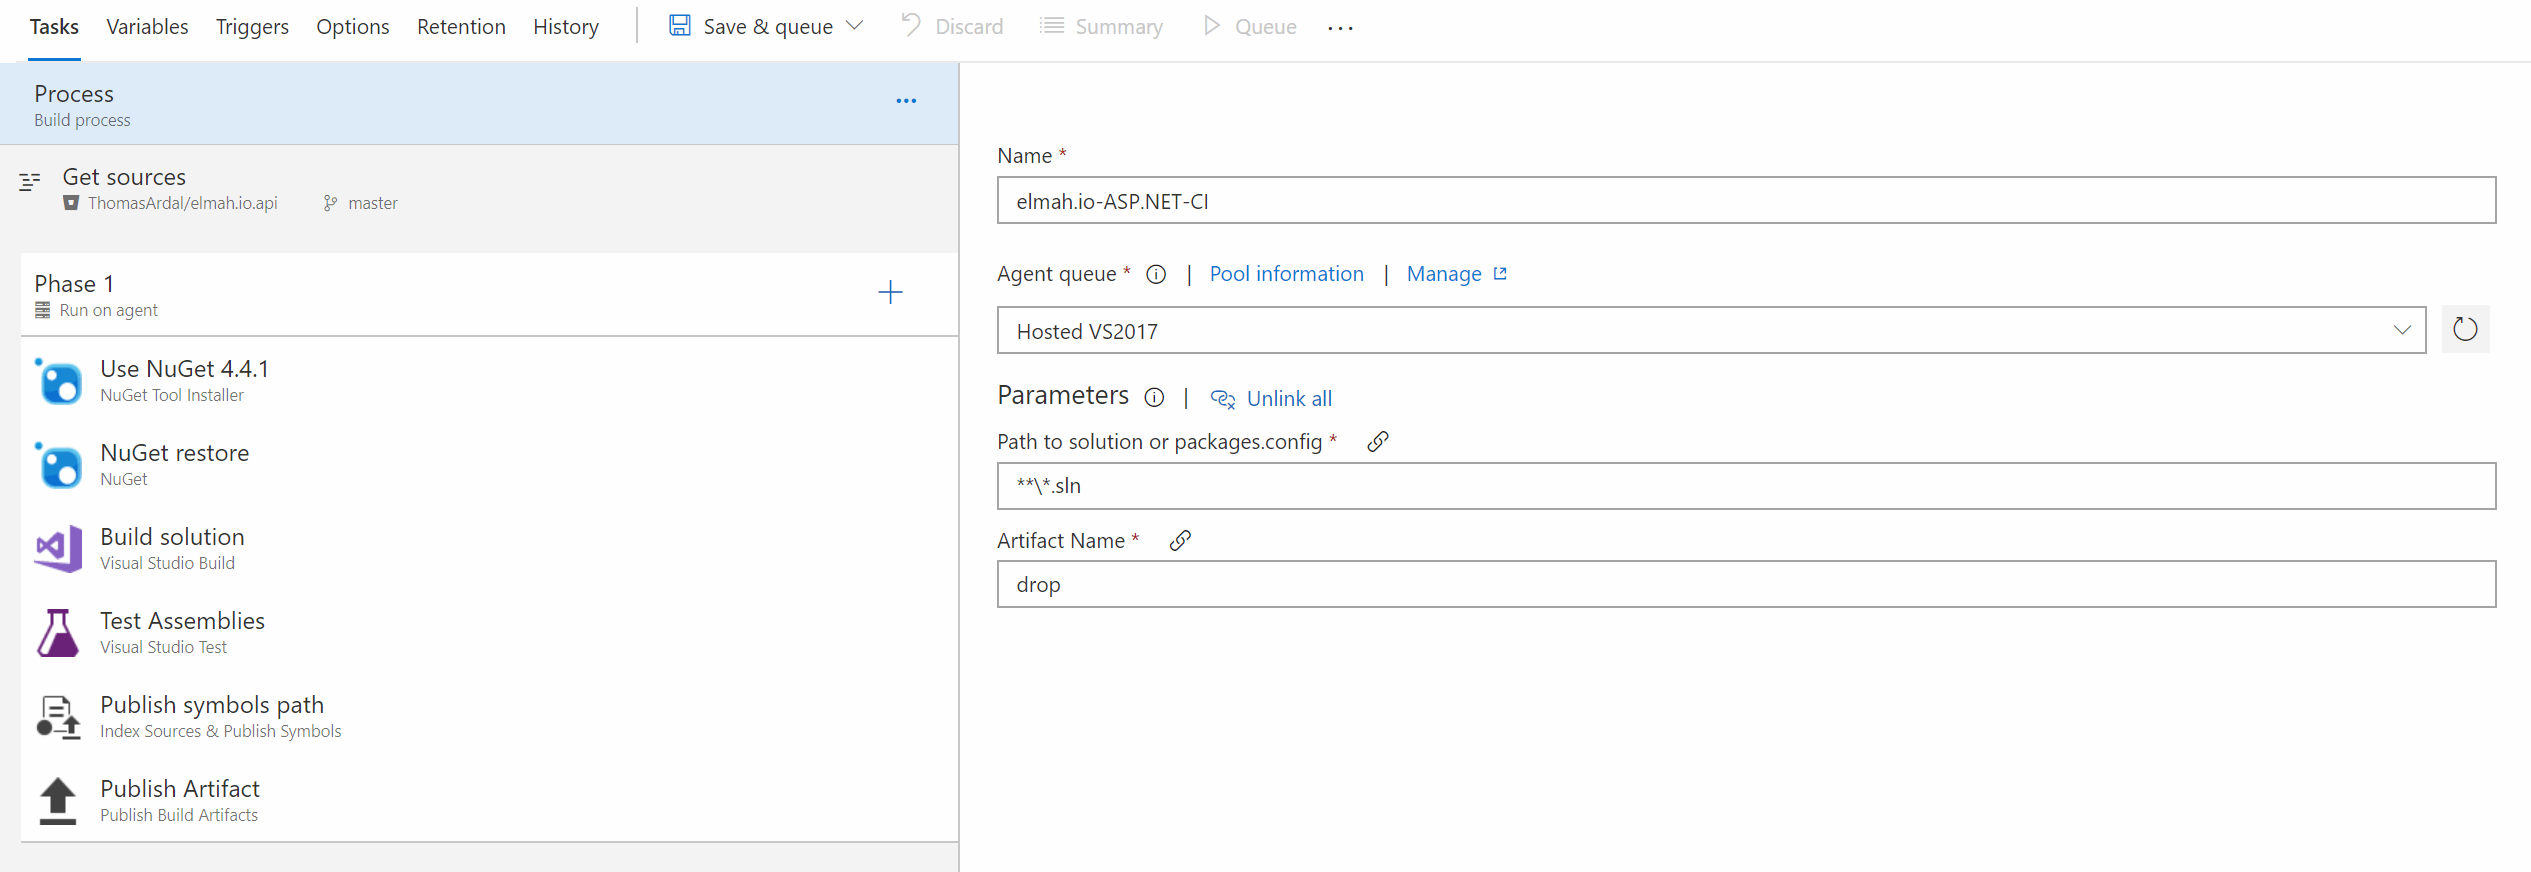Click the refresh agent queue icon

(x=2464, y=330)
